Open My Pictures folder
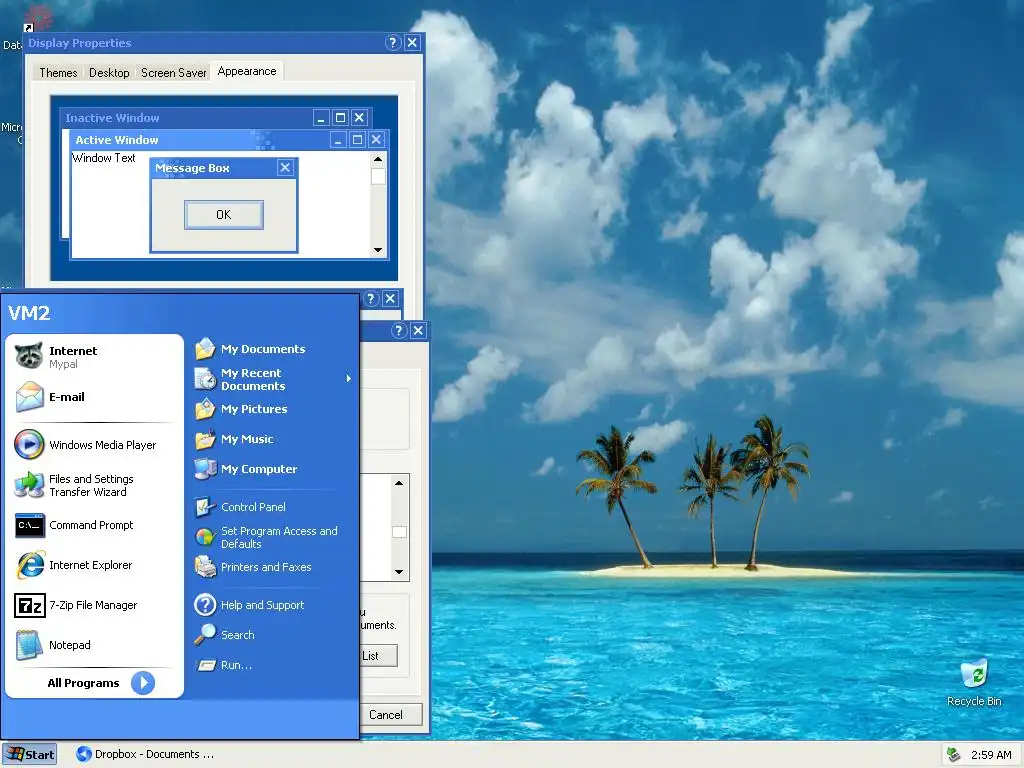The width and height of the screenshot is (1024, 768). [x=274, y=409]
